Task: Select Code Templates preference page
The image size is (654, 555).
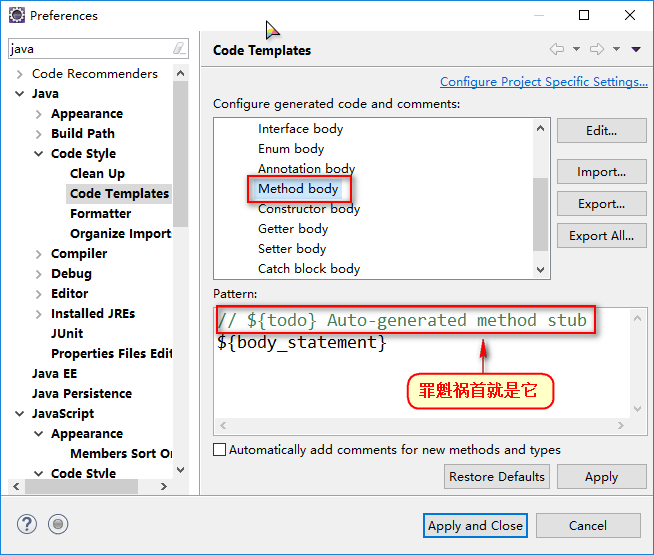Action: [x=119, y=193]
